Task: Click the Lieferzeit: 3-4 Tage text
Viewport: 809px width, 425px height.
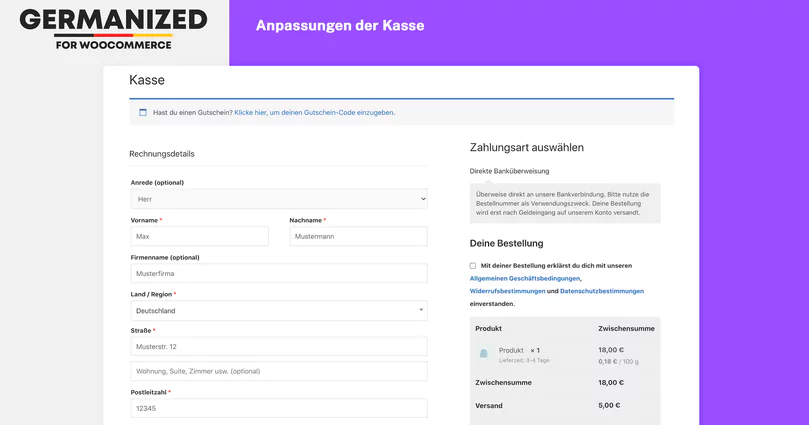Action: point(524,361)
